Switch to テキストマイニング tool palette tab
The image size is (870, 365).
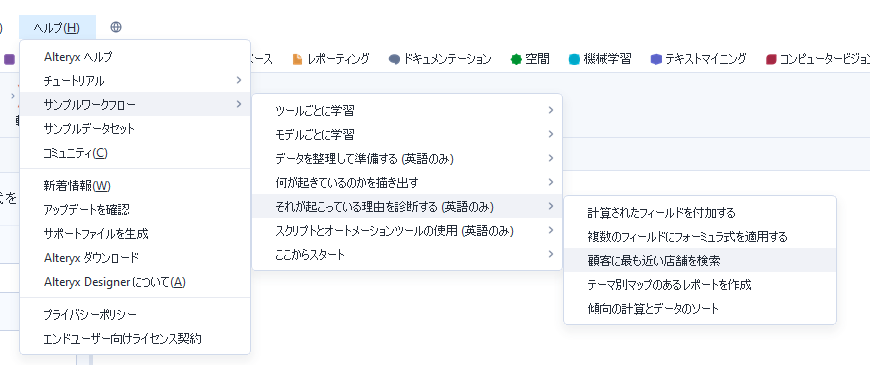(699, 59)
